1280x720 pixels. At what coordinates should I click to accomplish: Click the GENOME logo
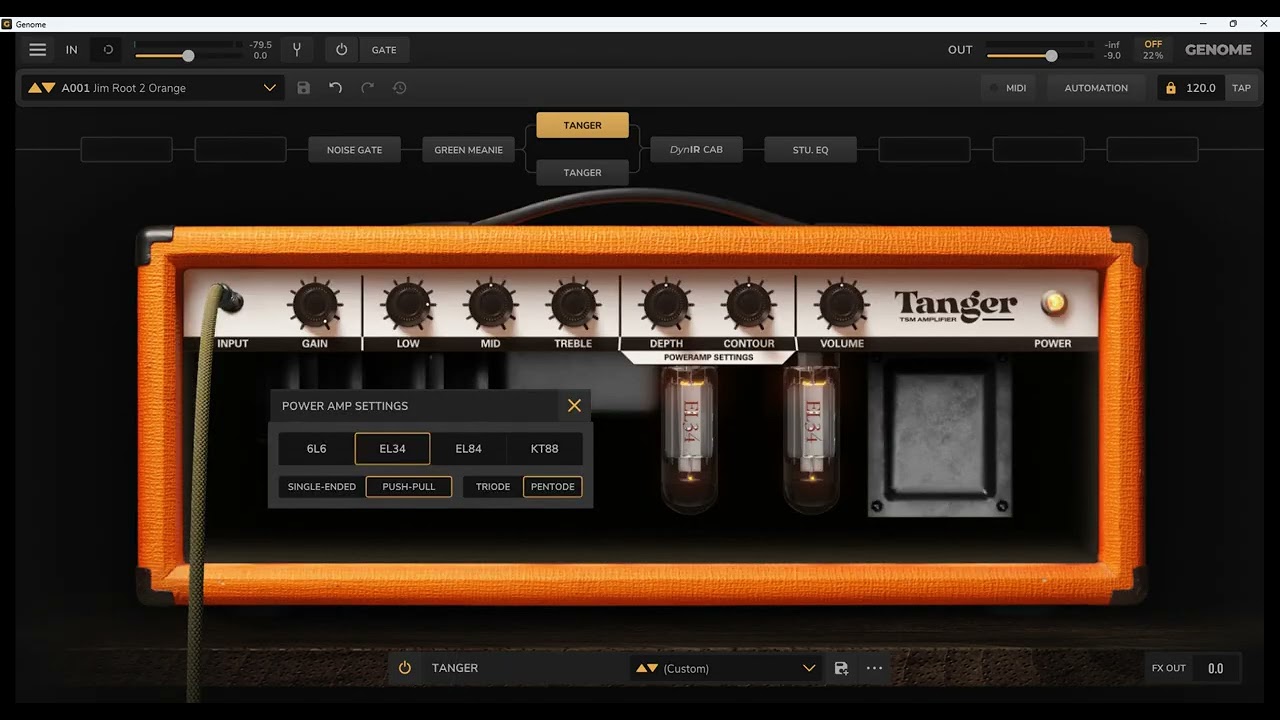tap(1218, 49)
